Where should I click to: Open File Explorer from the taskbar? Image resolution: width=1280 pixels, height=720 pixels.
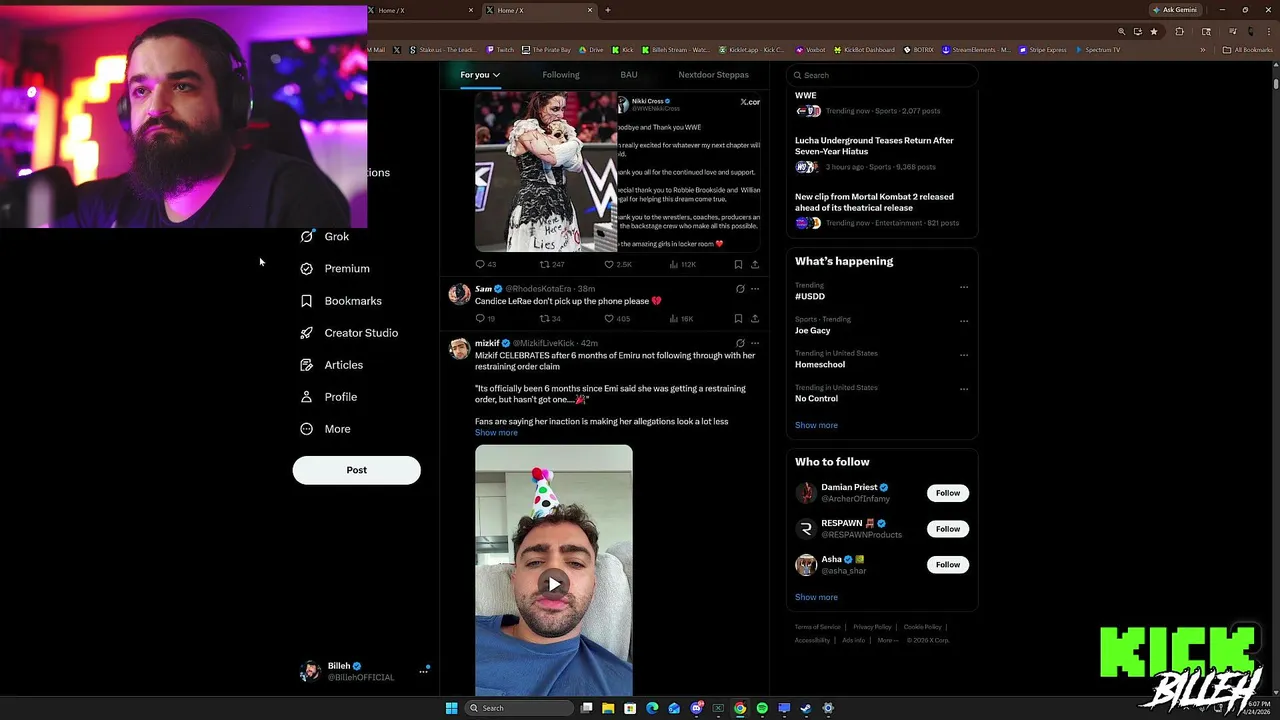(607, 708)
